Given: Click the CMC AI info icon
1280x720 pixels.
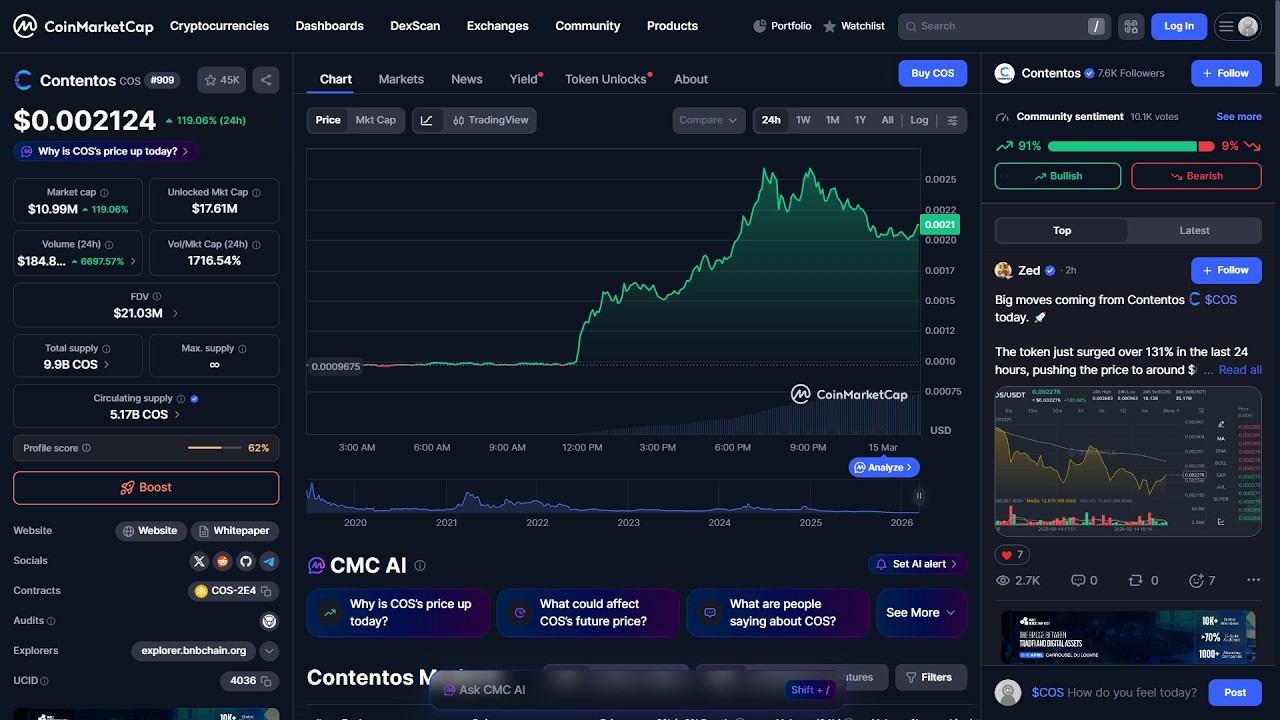Looking at the screenshot, I should coord(420,565).
